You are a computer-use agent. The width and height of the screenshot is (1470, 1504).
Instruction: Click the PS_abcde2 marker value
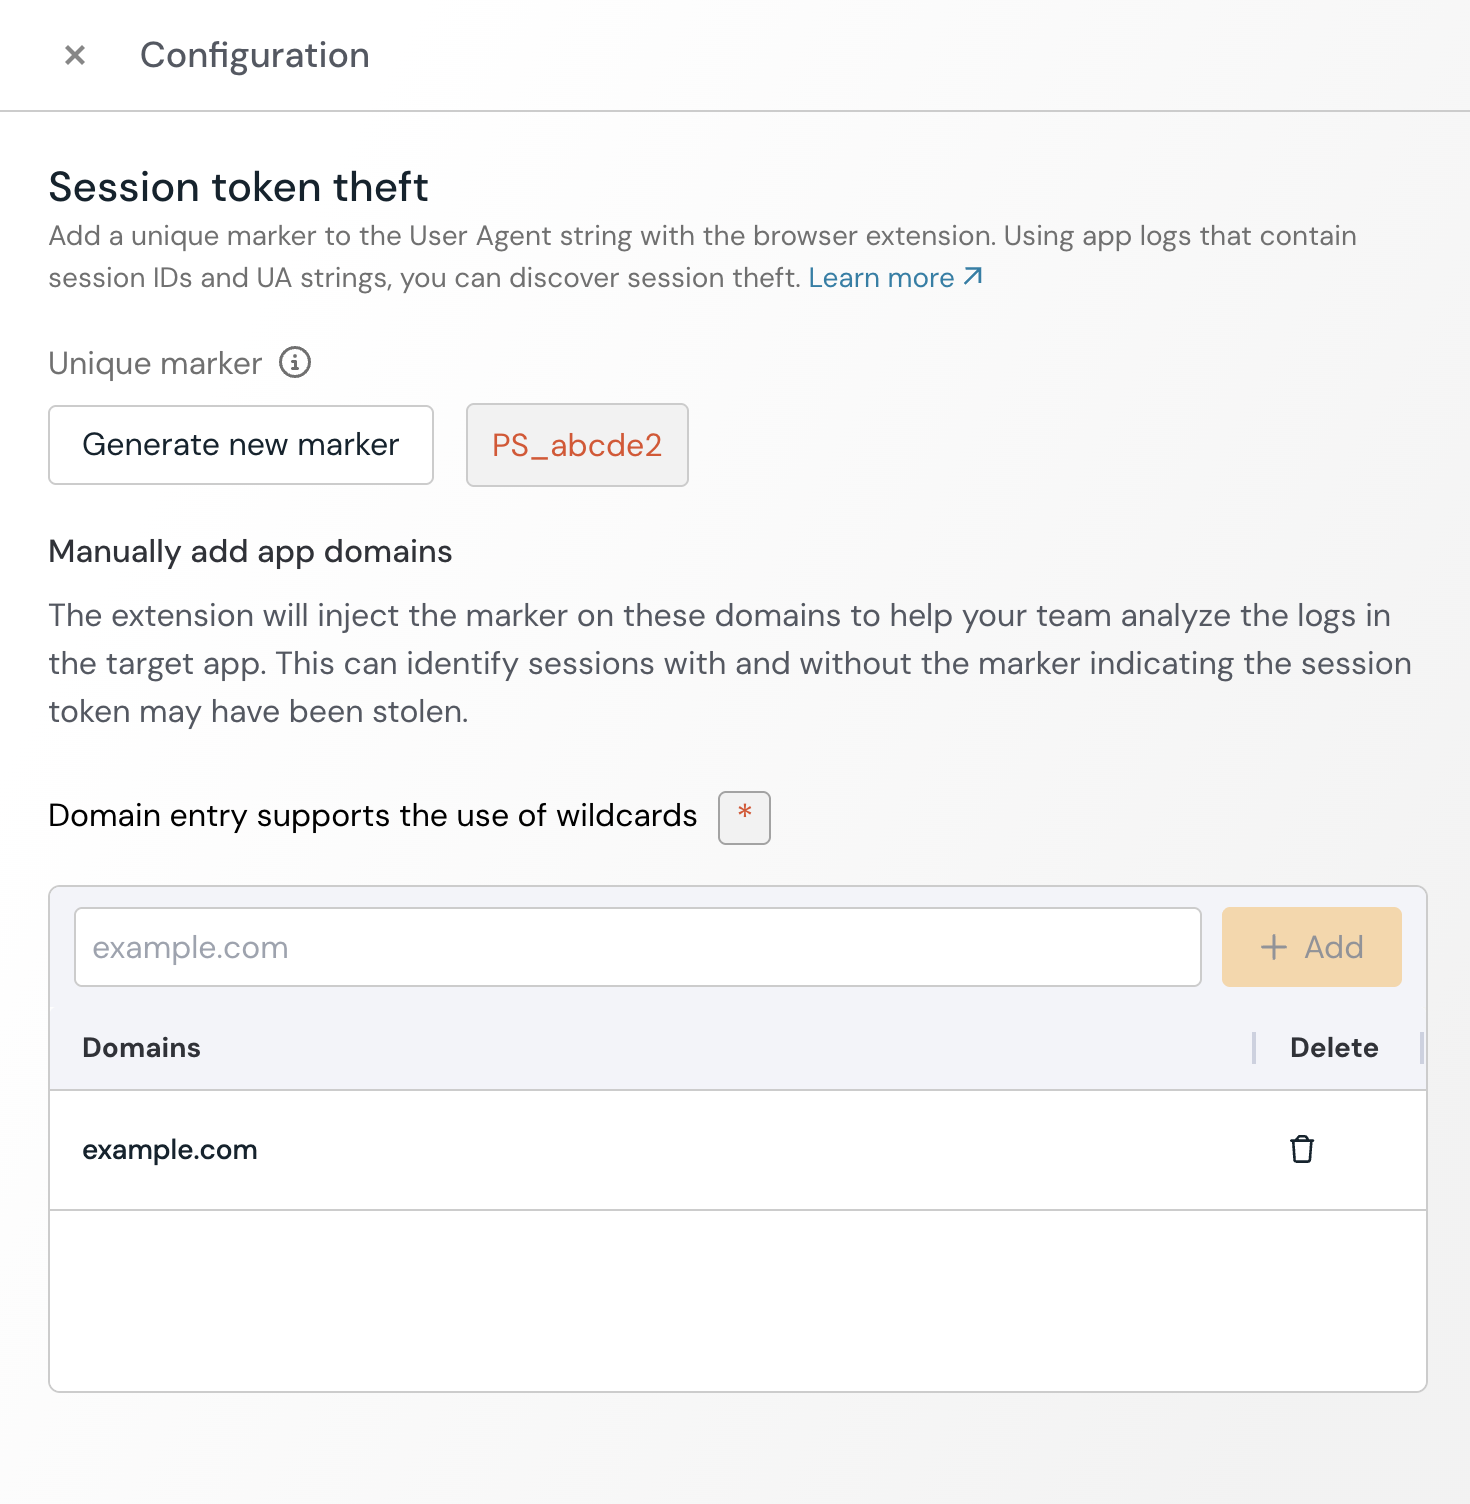click(577, 445)
